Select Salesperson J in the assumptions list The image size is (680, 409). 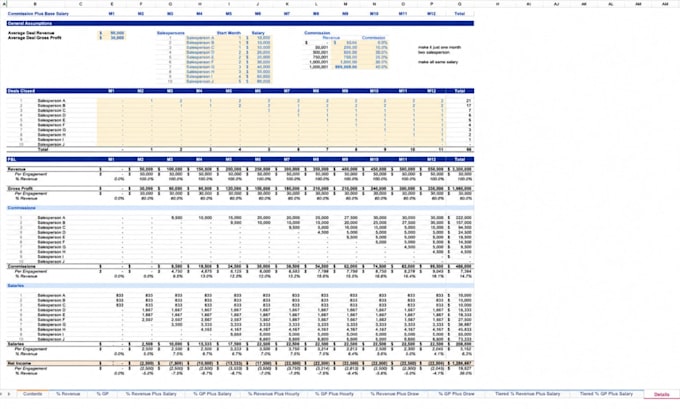[x=200, y=81]
